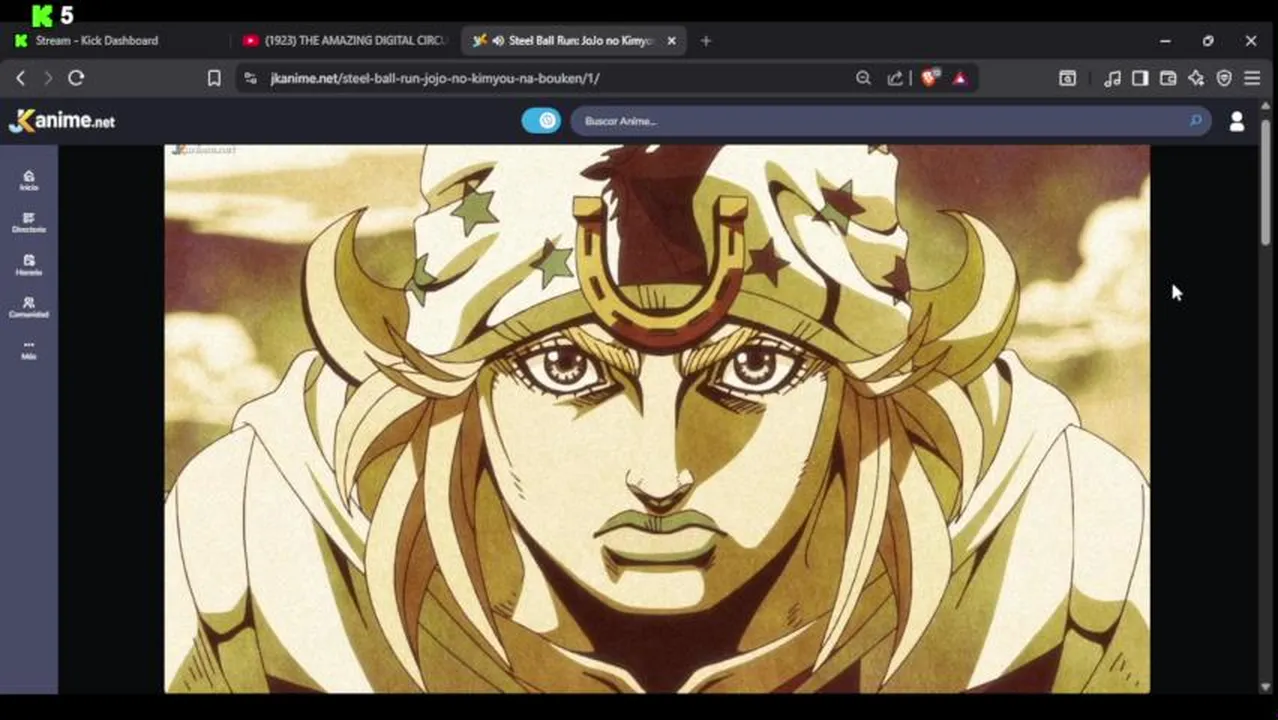1278x720 pixels.
Task: Focus the Buscar Anime search field
Action: pos(890,121)
